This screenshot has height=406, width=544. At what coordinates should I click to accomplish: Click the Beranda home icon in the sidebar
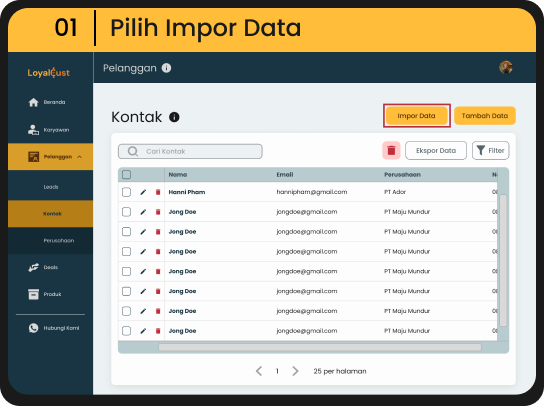pyautogui.click(x=33, y=102)
